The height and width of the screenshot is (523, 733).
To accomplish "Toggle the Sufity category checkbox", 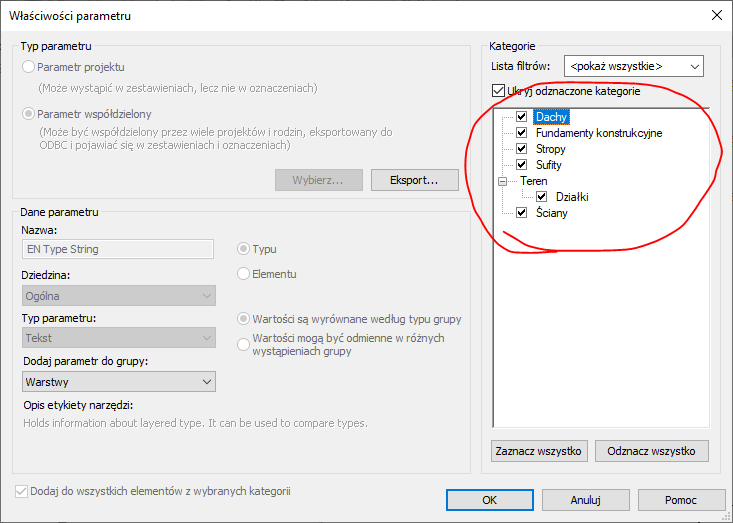I will click(x=521, y=165).
